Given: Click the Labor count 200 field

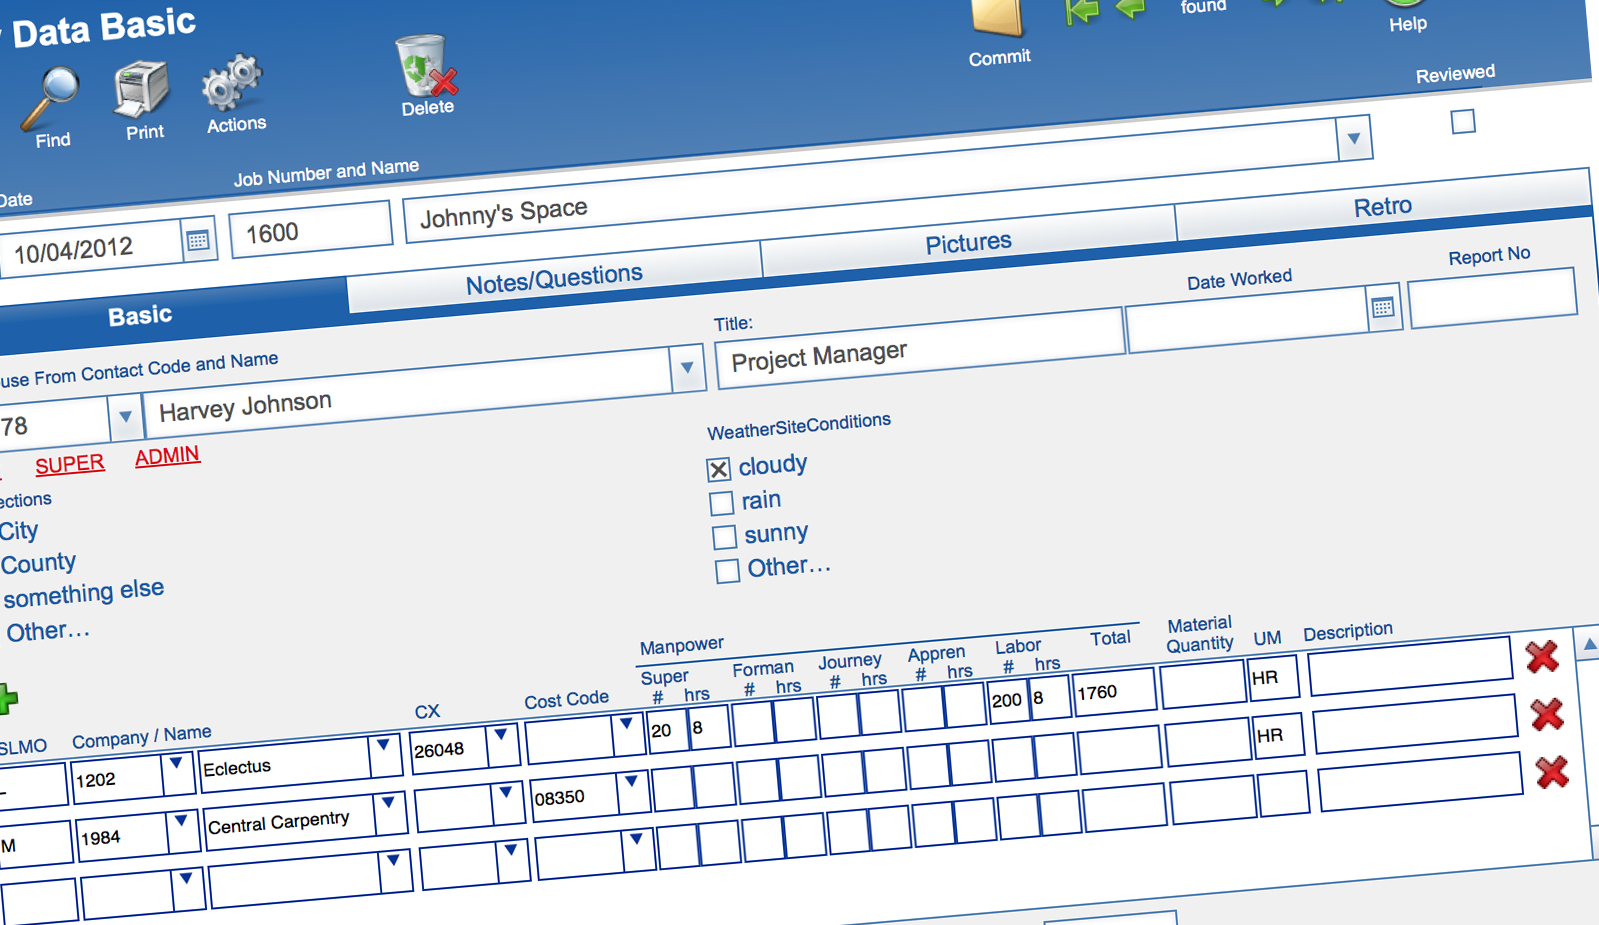Looking at the screenshot, I should pyautogui.click(x=1008, y=700).
